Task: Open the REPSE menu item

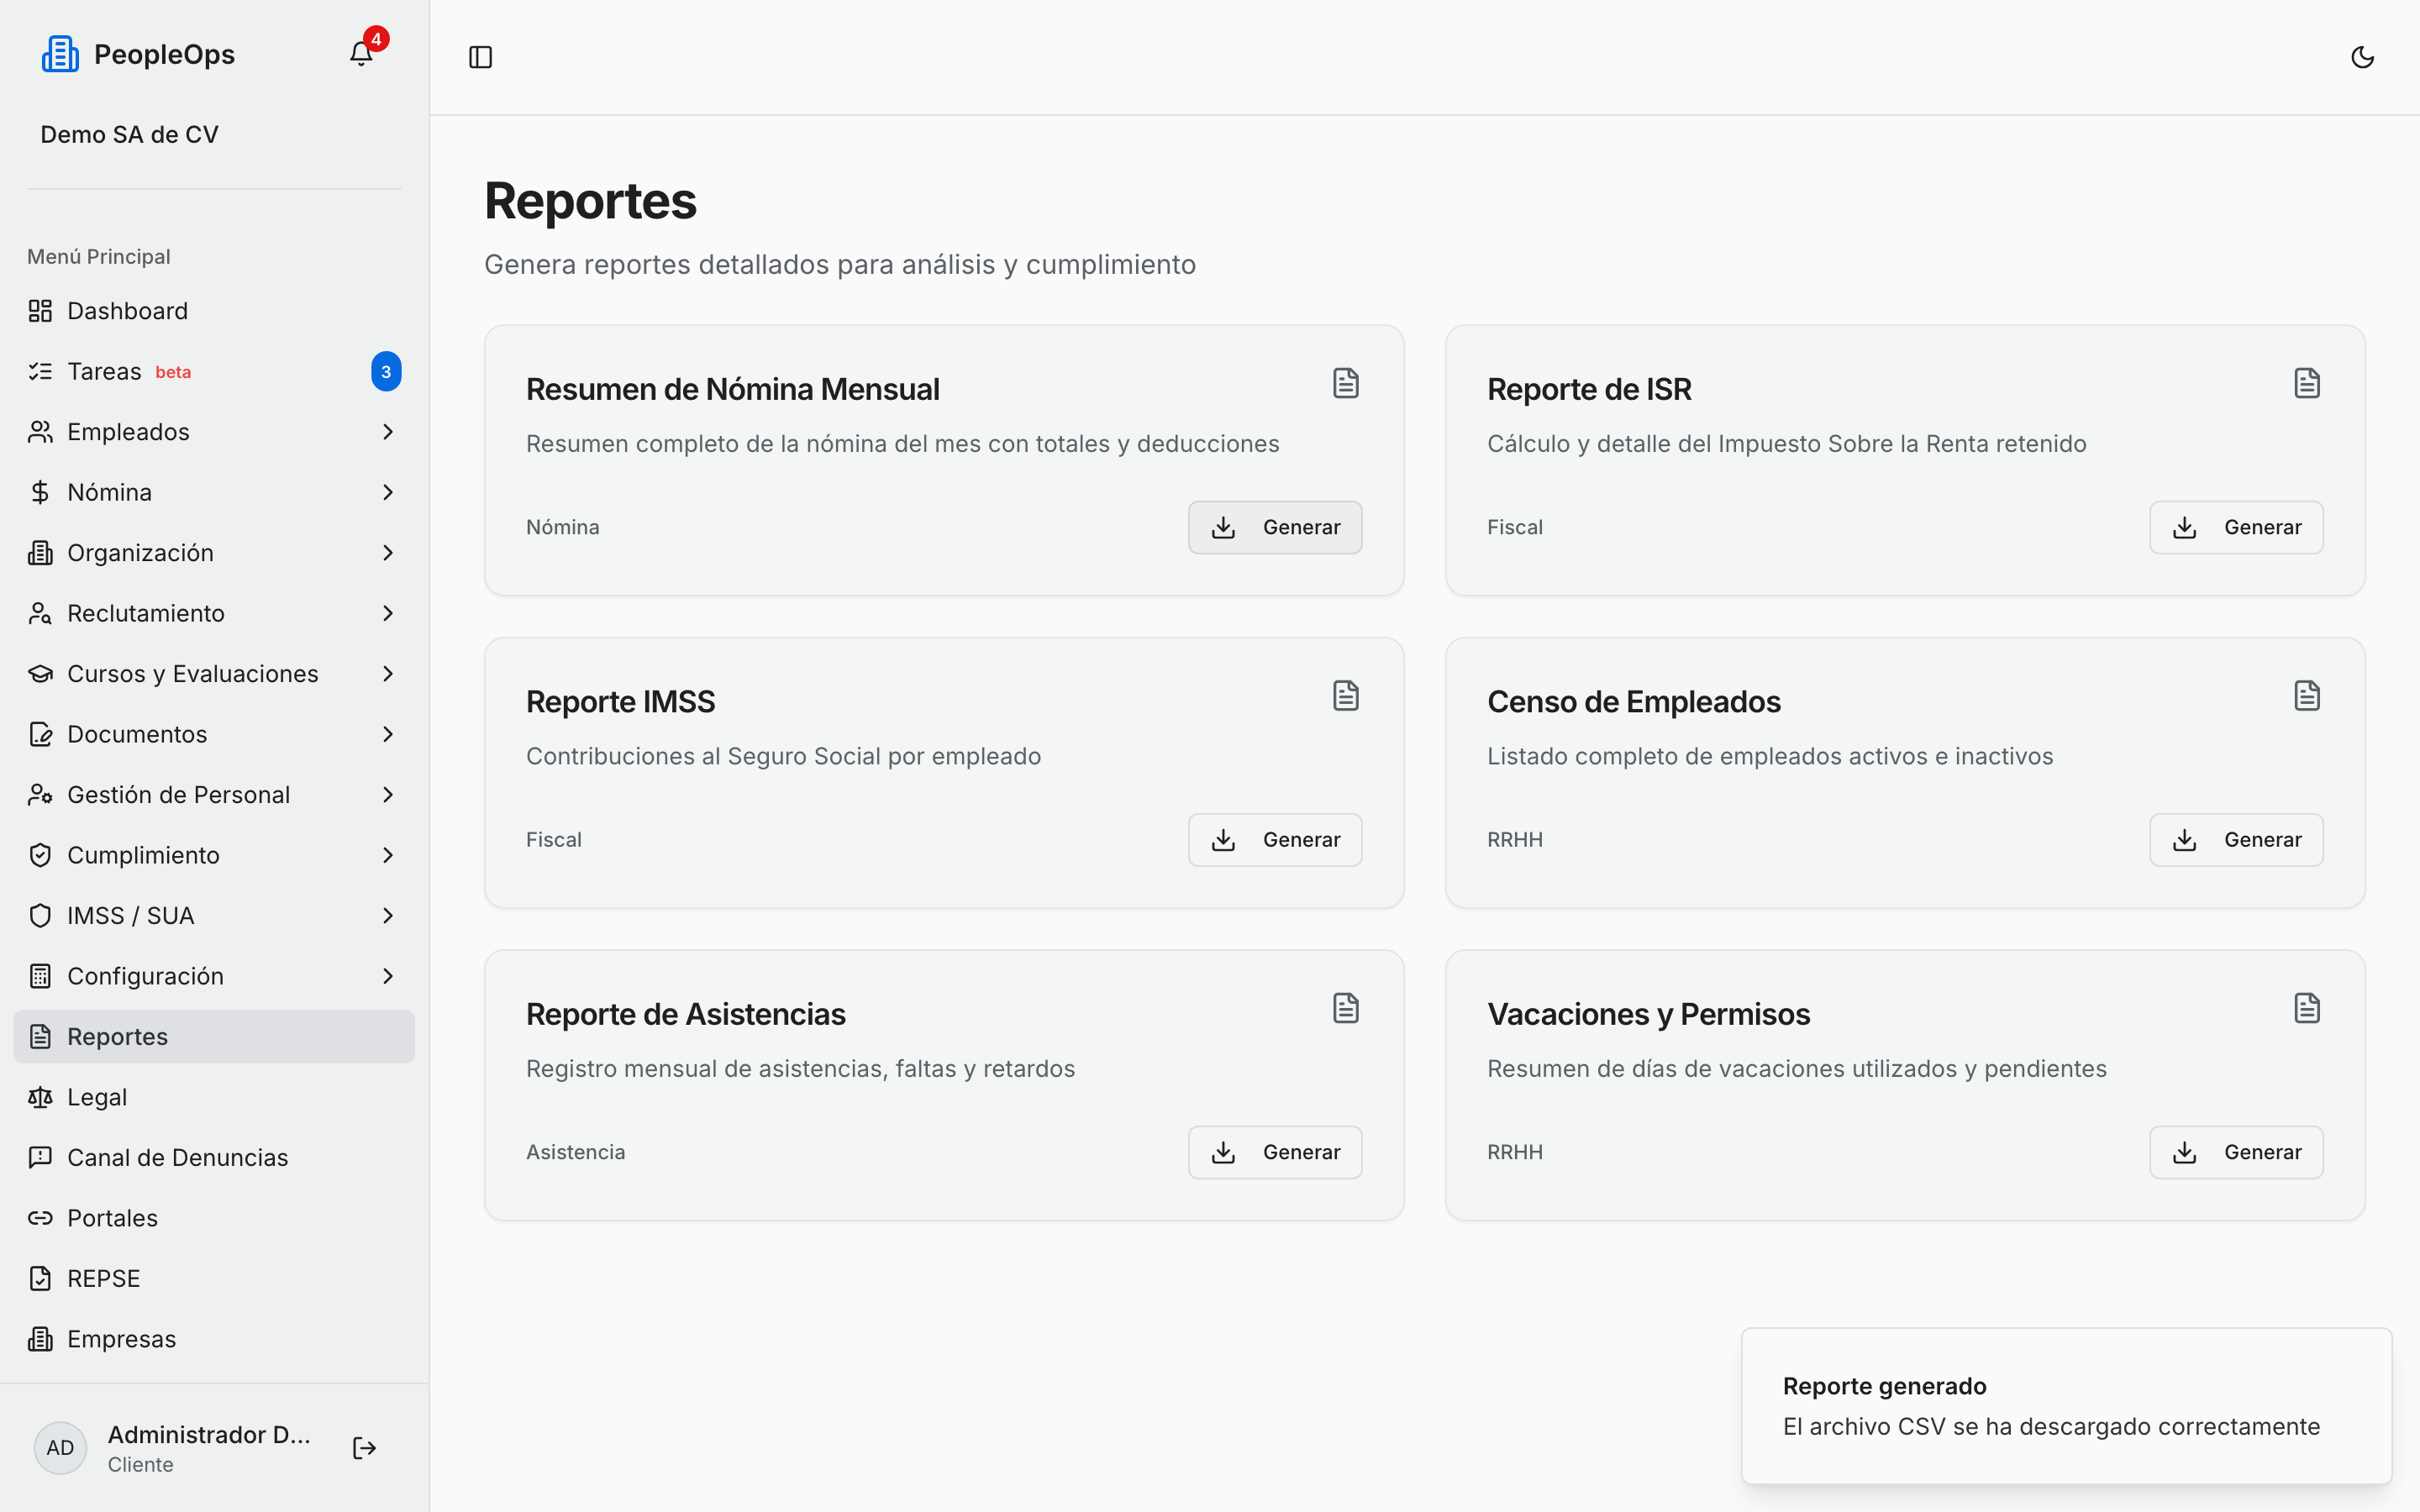Action: 214,1278
